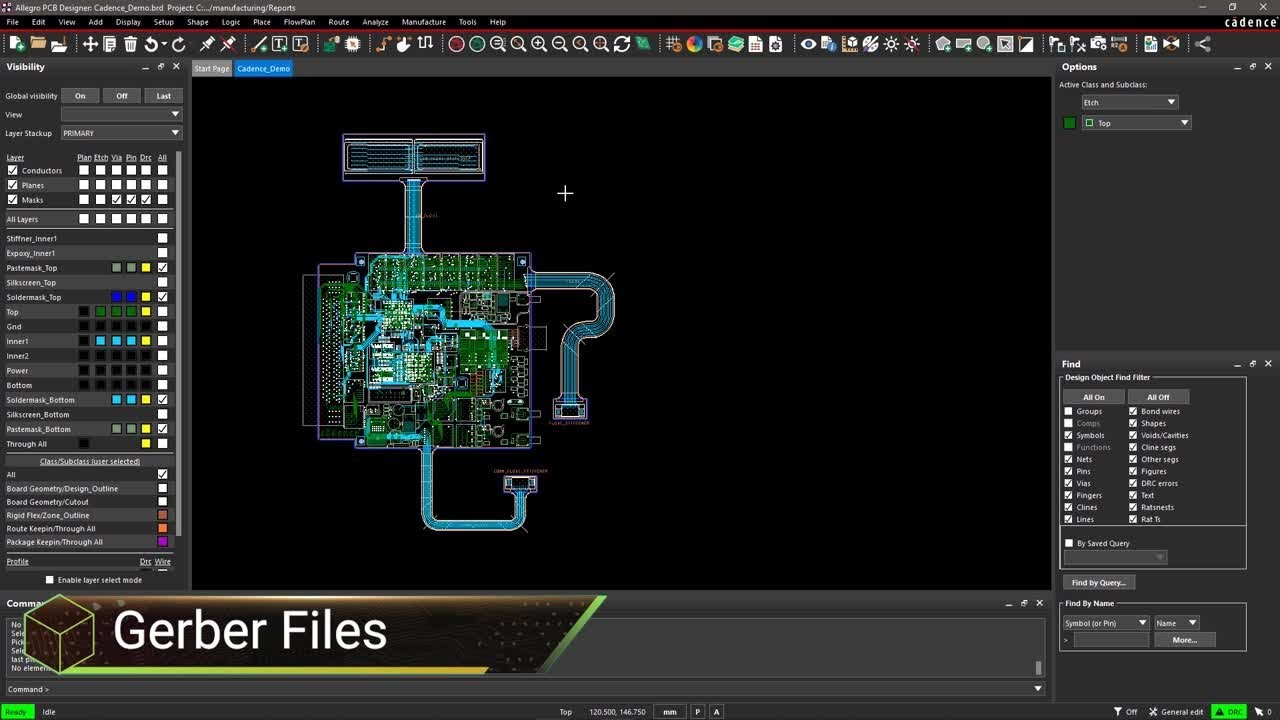Select the add rectangle shape icon

point(964,44)
